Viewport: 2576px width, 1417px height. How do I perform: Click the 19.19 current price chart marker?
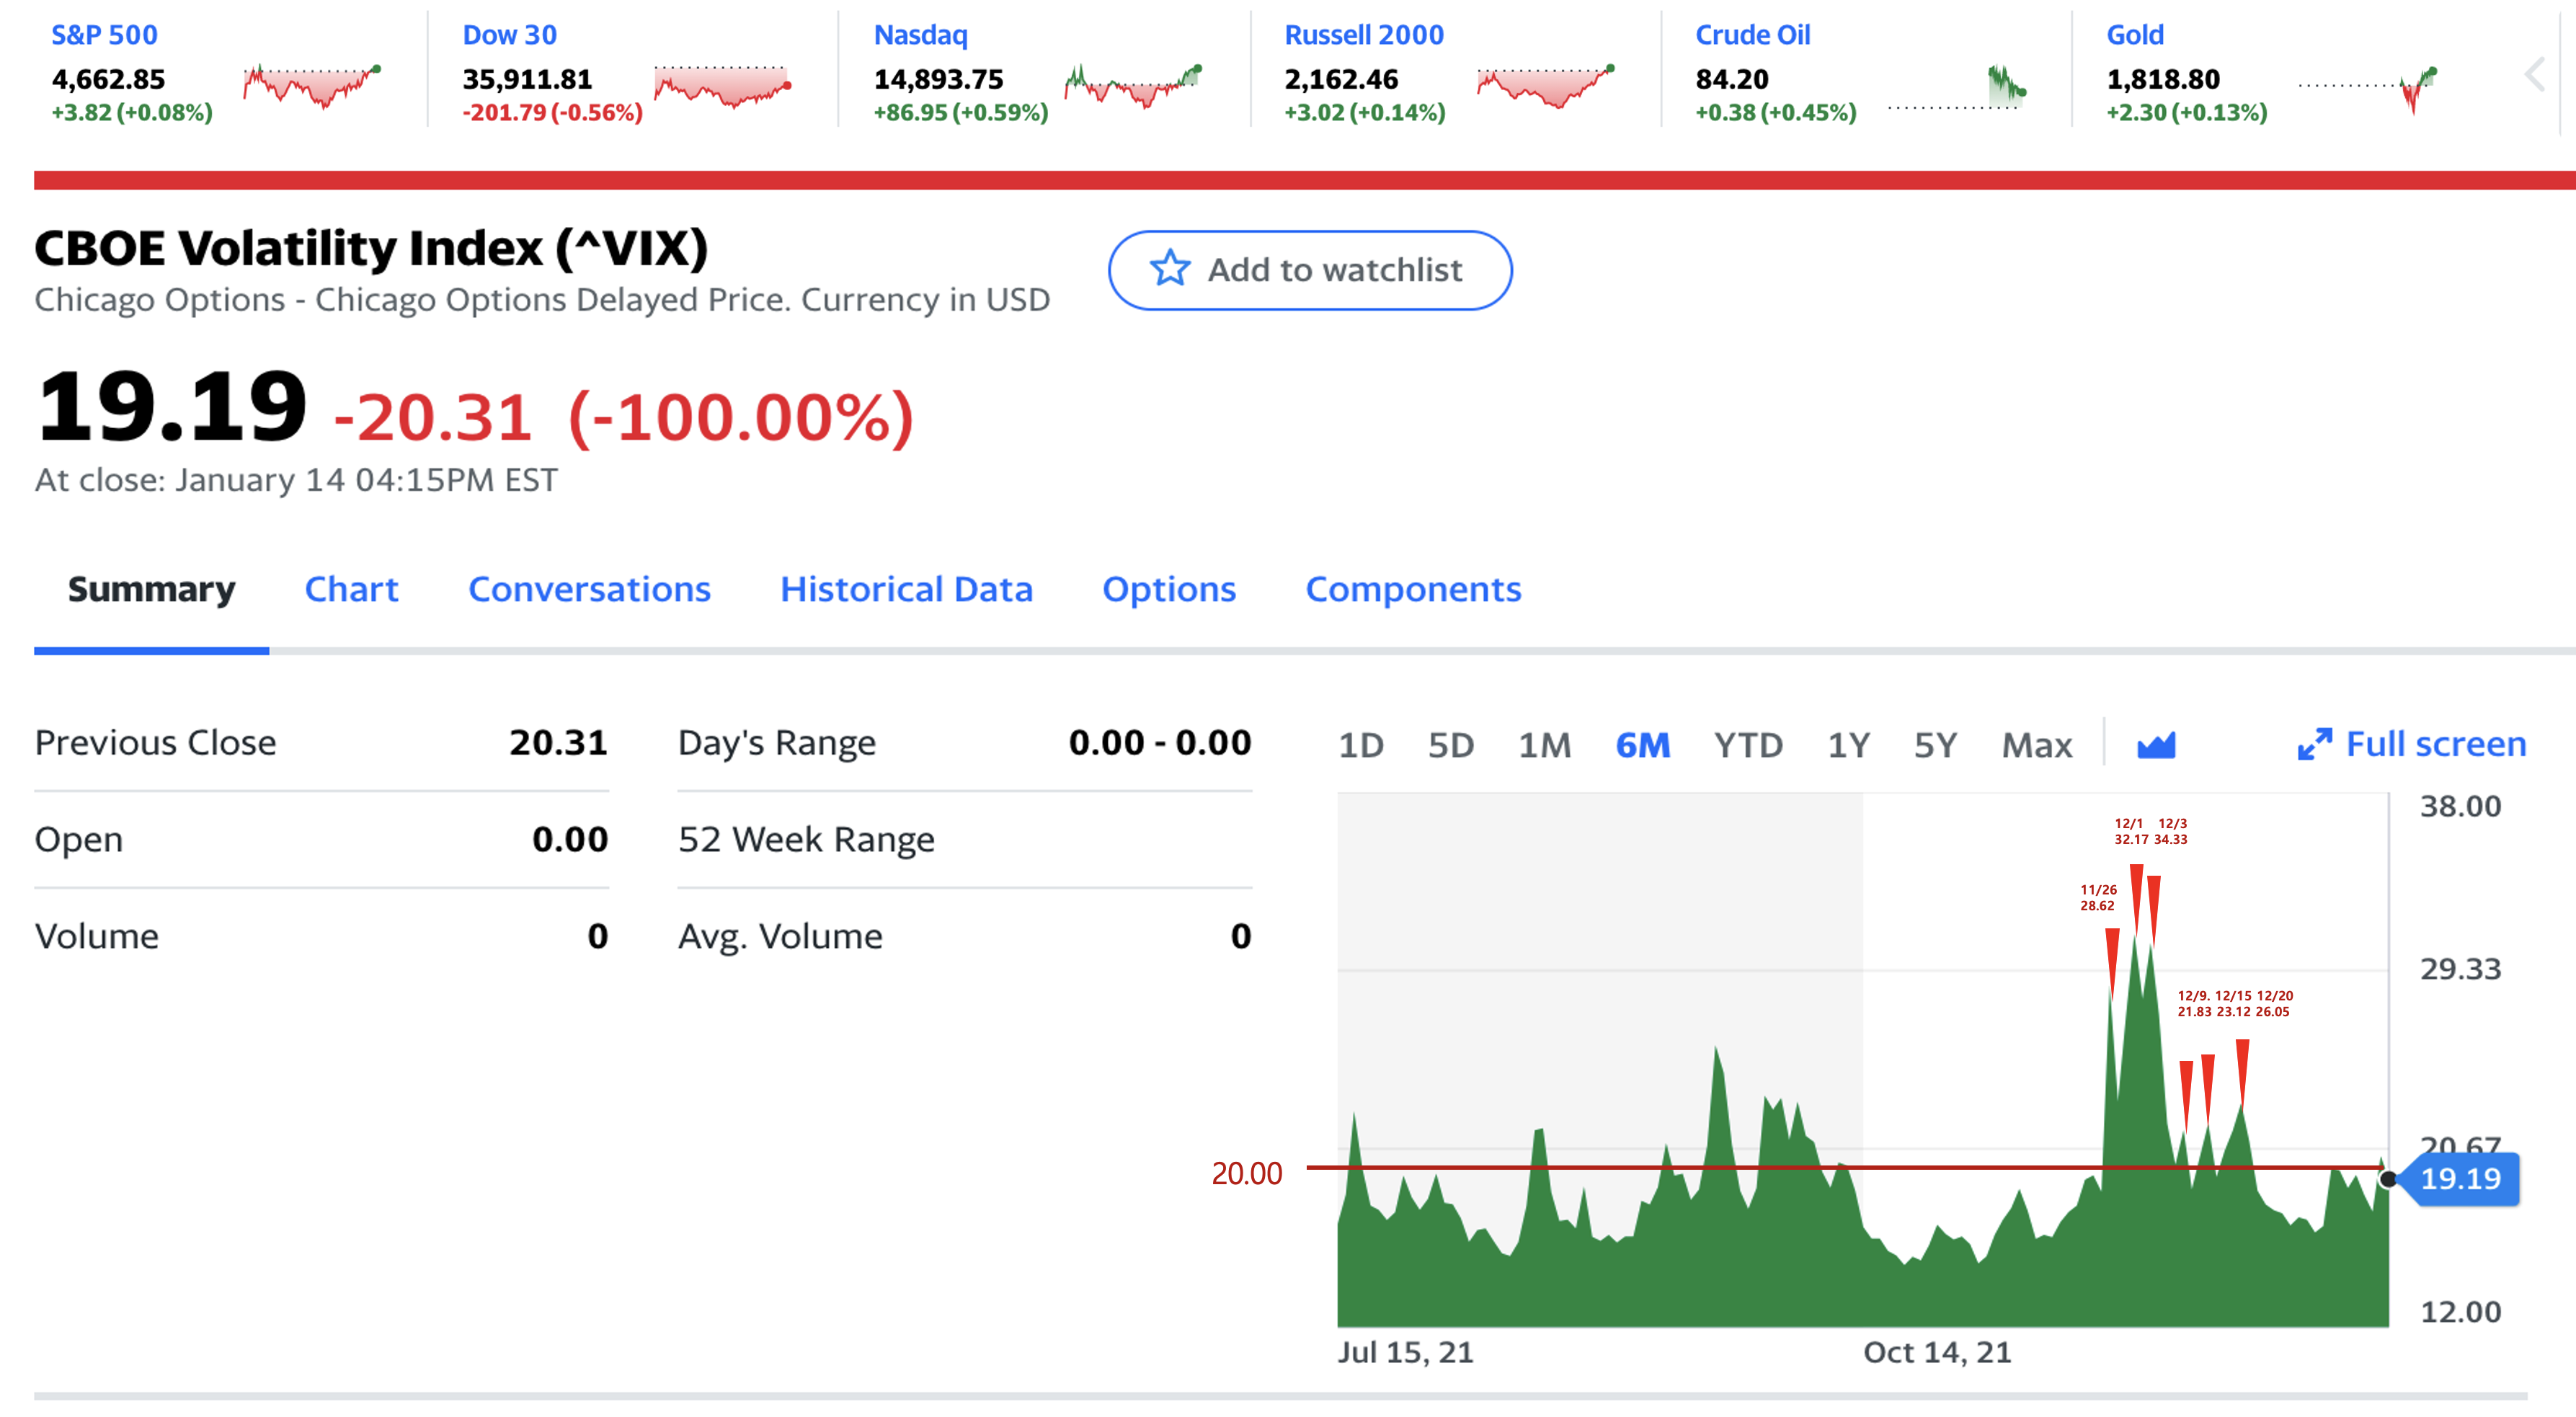(2459, 1179)
